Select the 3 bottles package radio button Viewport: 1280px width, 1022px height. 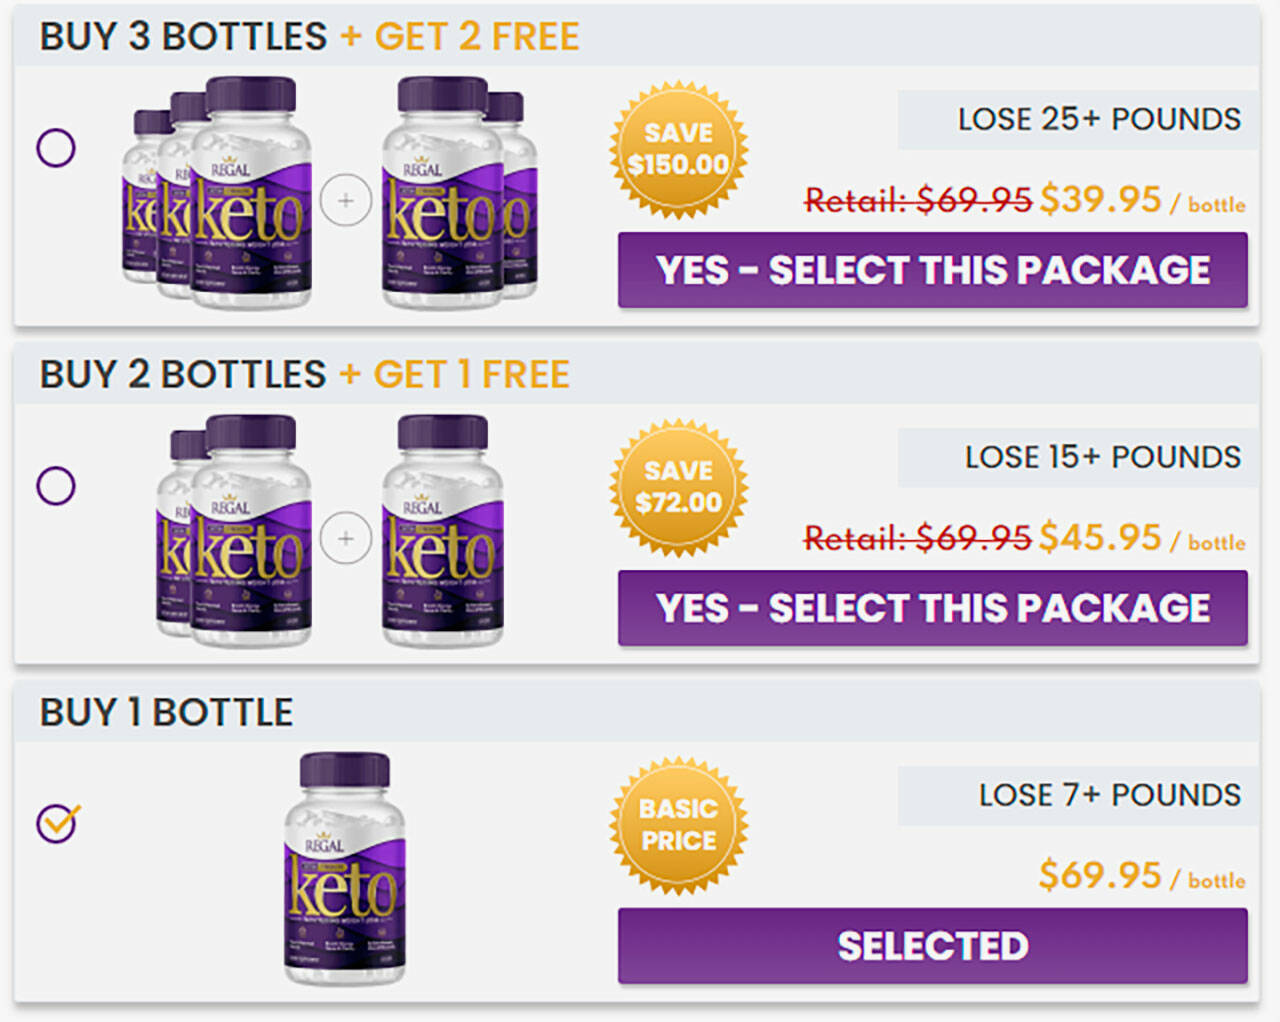point(56,148)
